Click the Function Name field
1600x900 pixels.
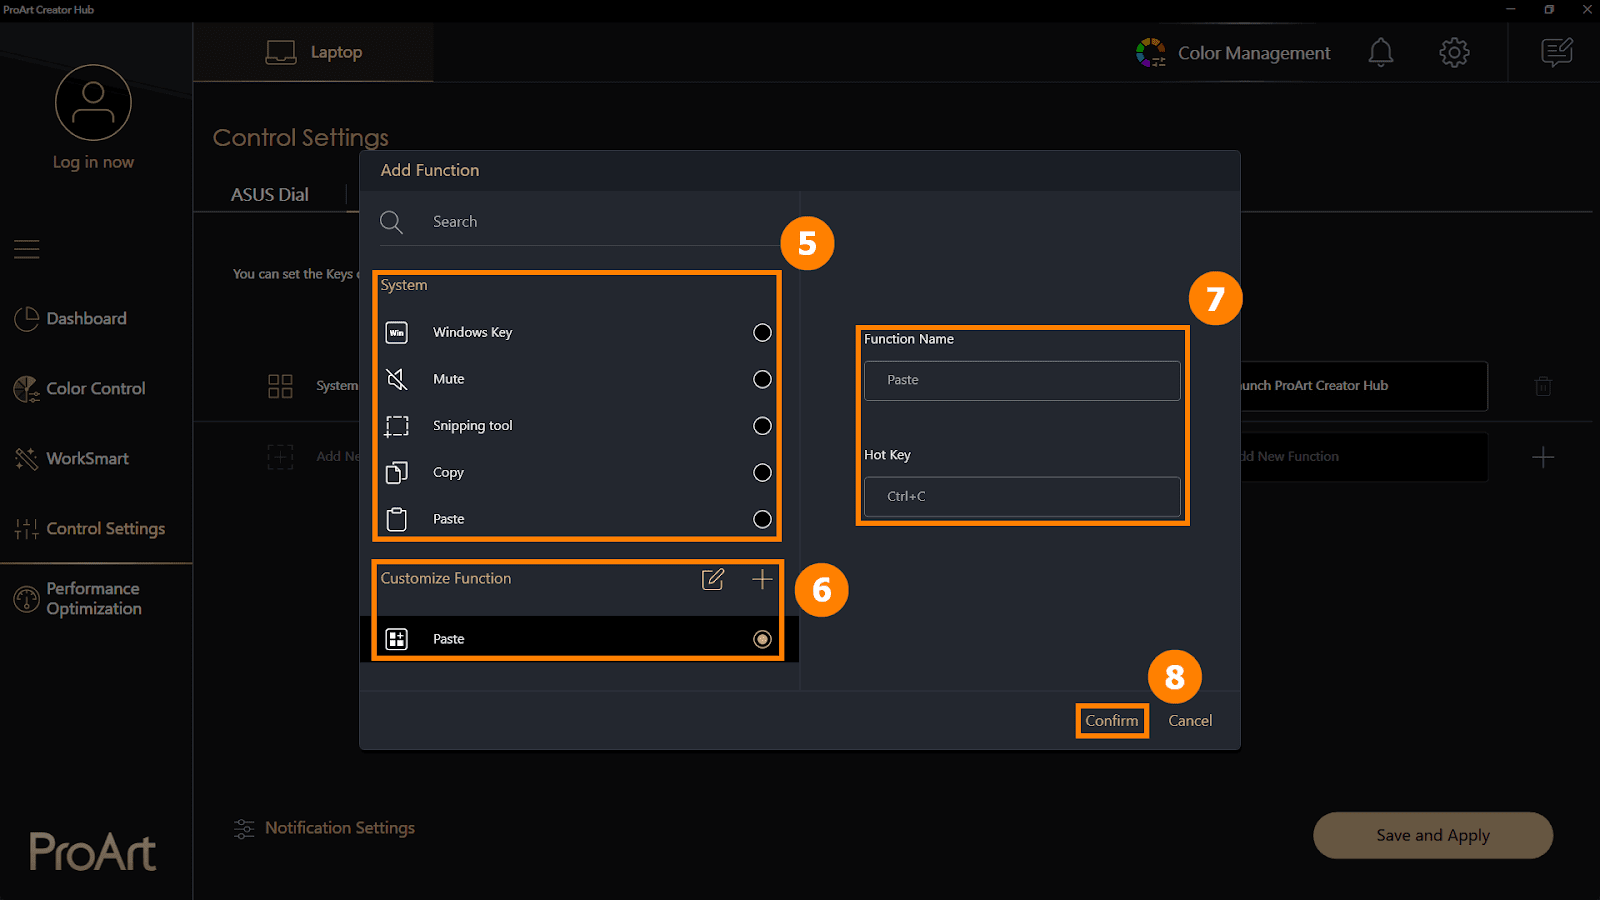point(1022,381)
